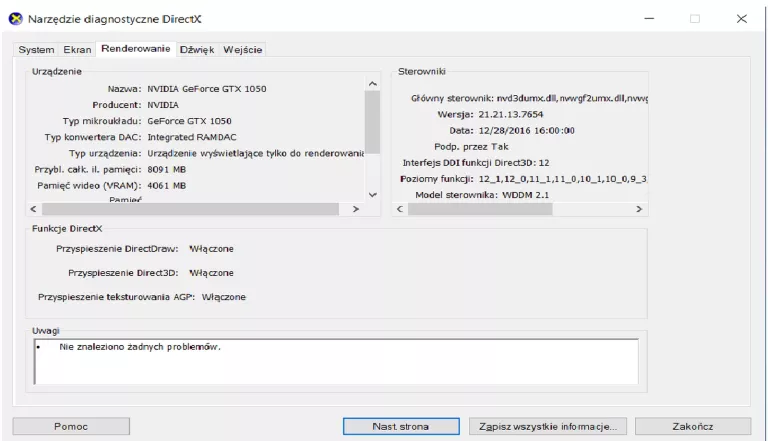The height and width of the screenshot is (441, 768).
Task: Click up arrow in Urządzenie vertical scrollbar
Action: tap(372, 84)
